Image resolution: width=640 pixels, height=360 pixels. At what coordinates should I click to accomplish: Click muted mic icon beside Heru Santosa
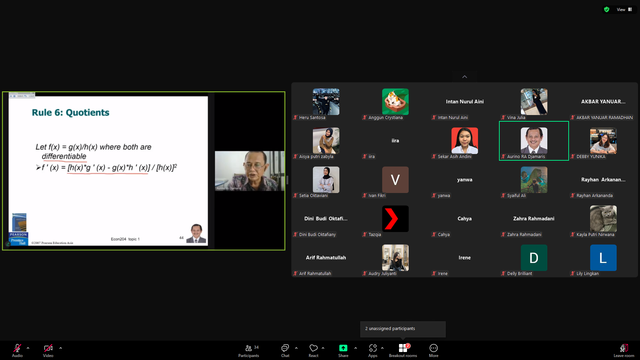tap(295, 118)
